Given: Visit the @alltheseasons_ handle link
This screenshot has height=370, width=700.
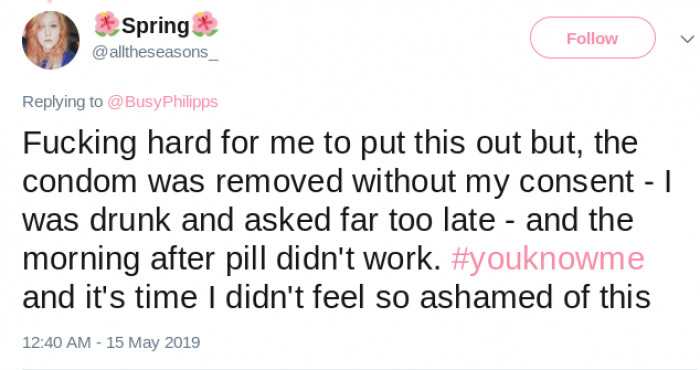Looking at the screenshot, I should [155, 52].
